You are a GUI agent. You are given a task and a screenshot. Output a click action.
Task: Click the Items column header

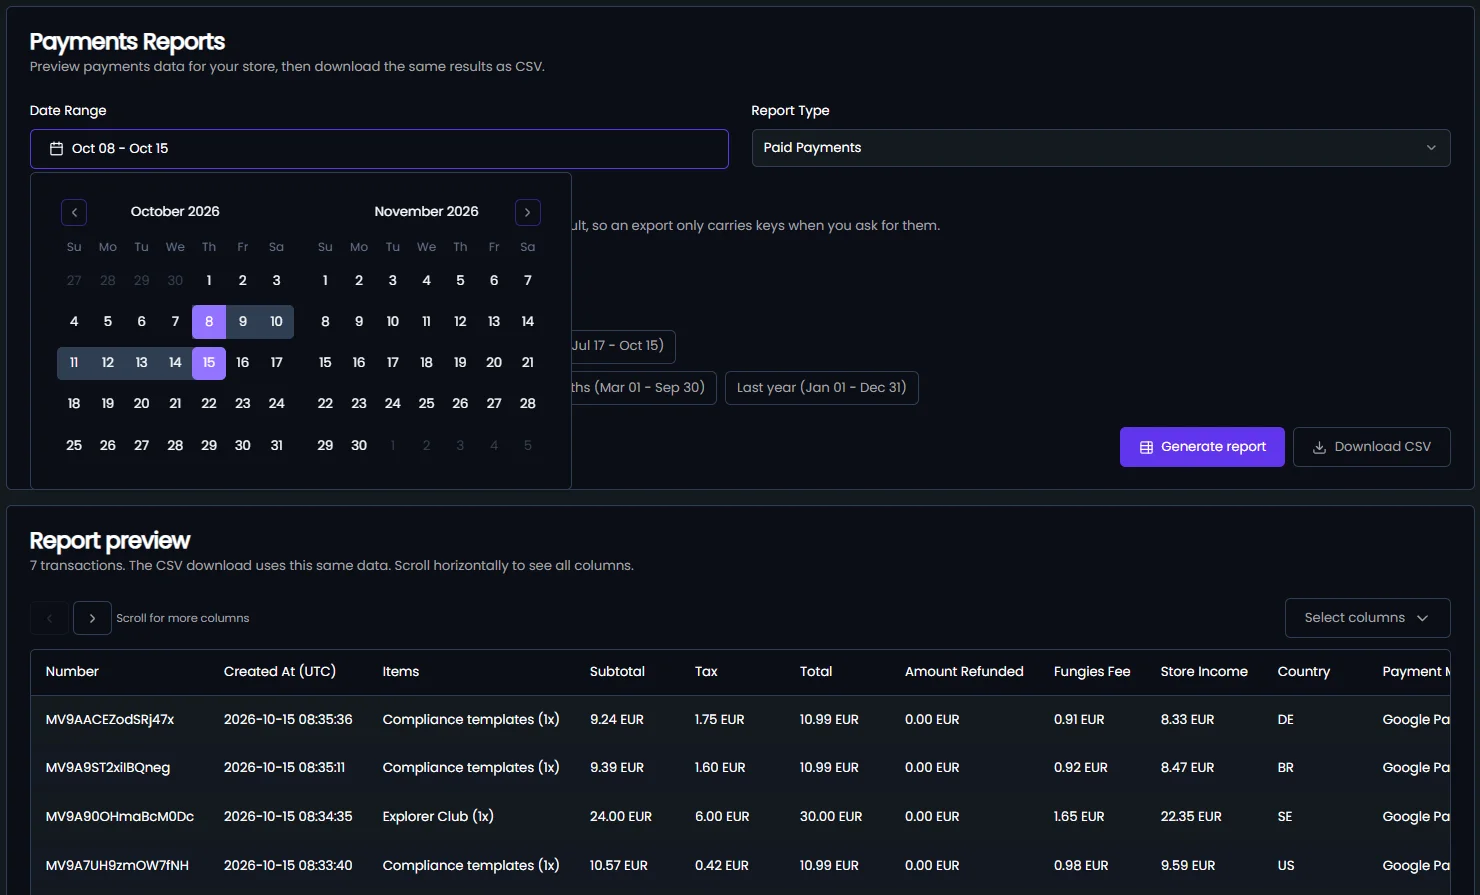point(401,672)
